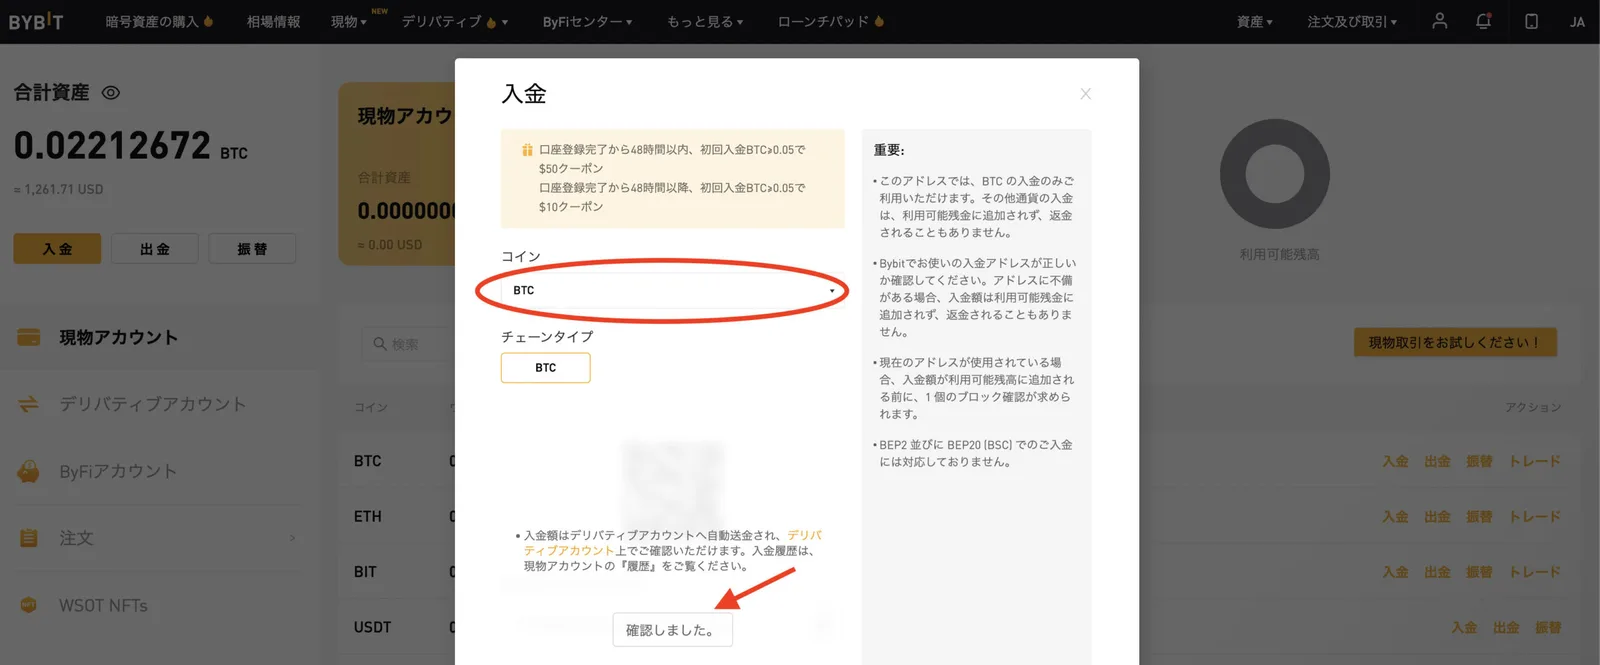The height and width of the screenshot is (665, 1600).
Task: Click 現物取引をお試しください button
Action: 1455,342
